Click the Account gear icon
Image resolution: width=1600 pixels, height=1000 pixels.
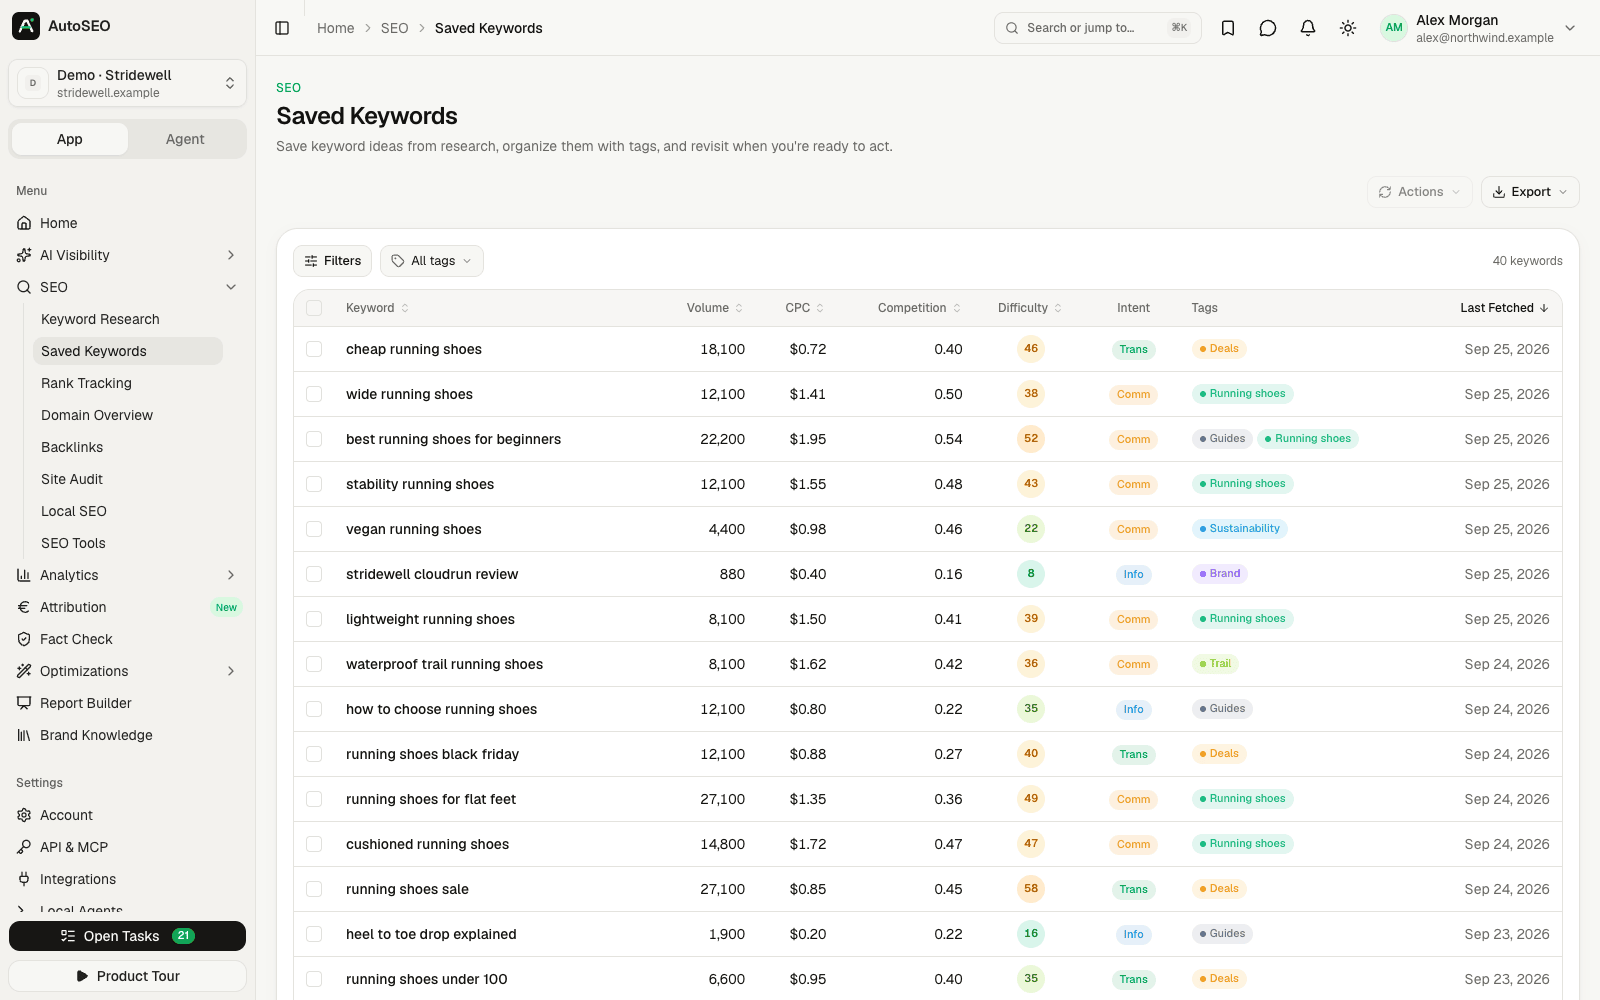pos(24,815)
